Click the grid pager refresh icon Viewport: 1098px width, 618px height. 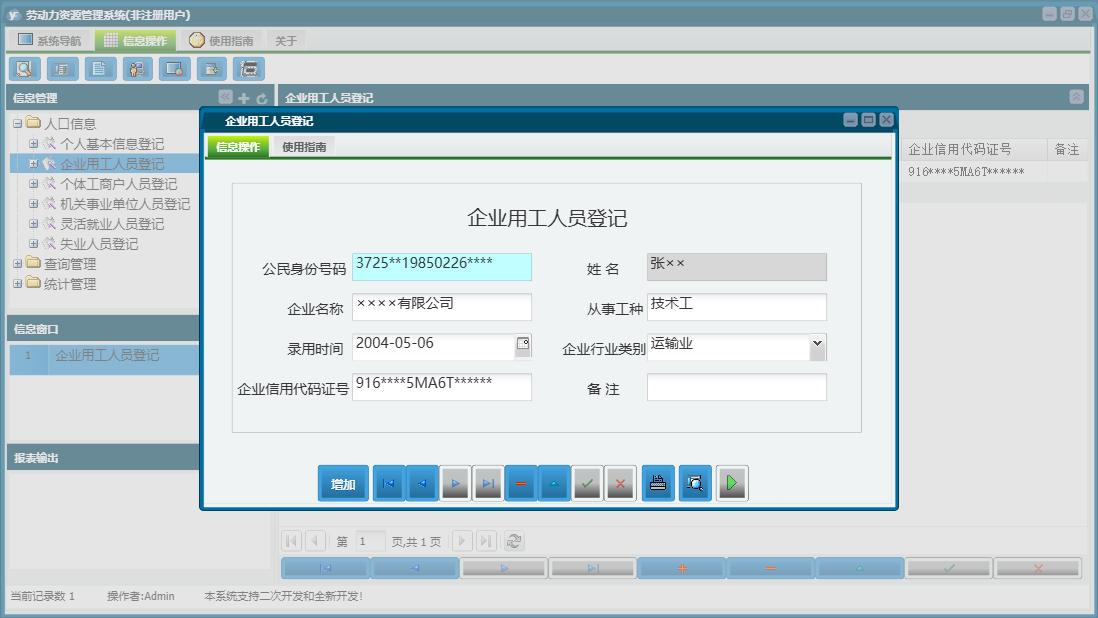coord(514,541)
